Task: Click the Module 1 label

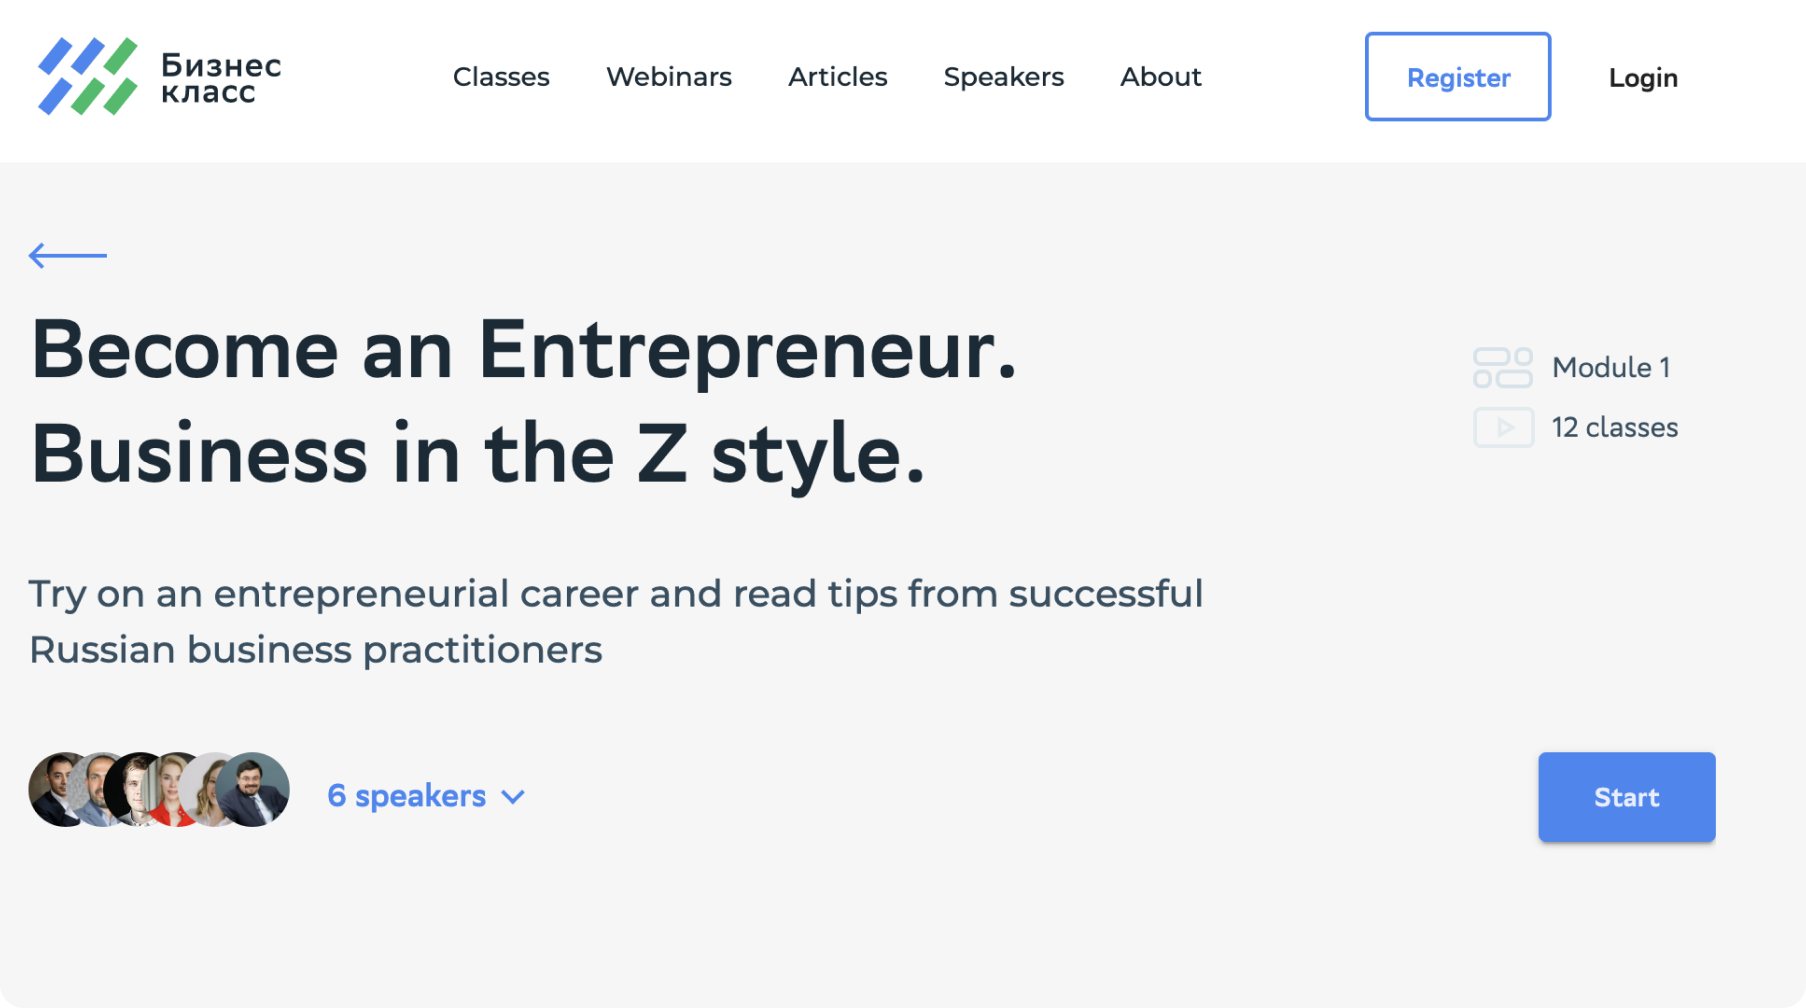Action: (x=1610, y=368)
